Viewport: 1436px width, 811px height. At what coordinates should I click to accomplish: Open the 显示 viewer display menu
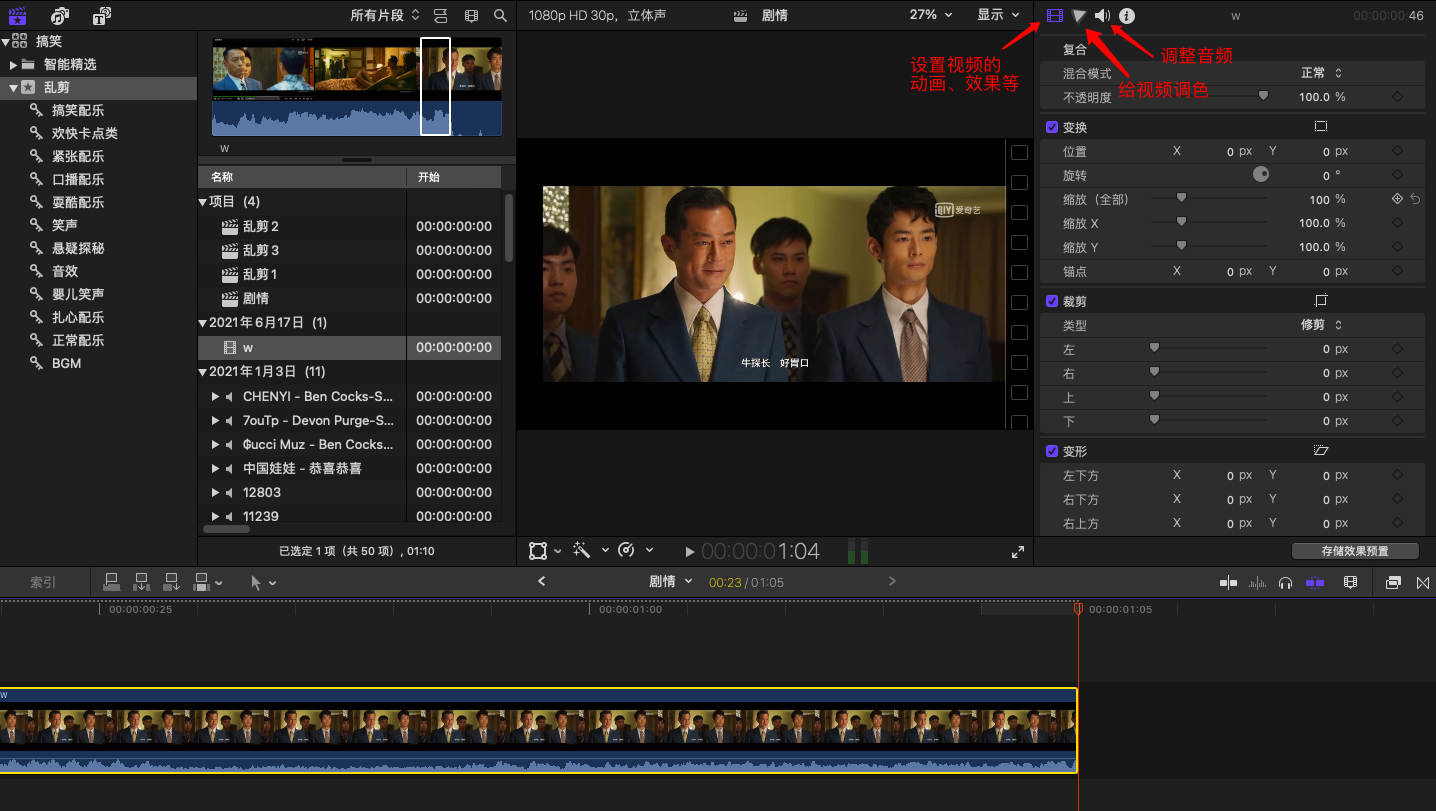point(998,15)
